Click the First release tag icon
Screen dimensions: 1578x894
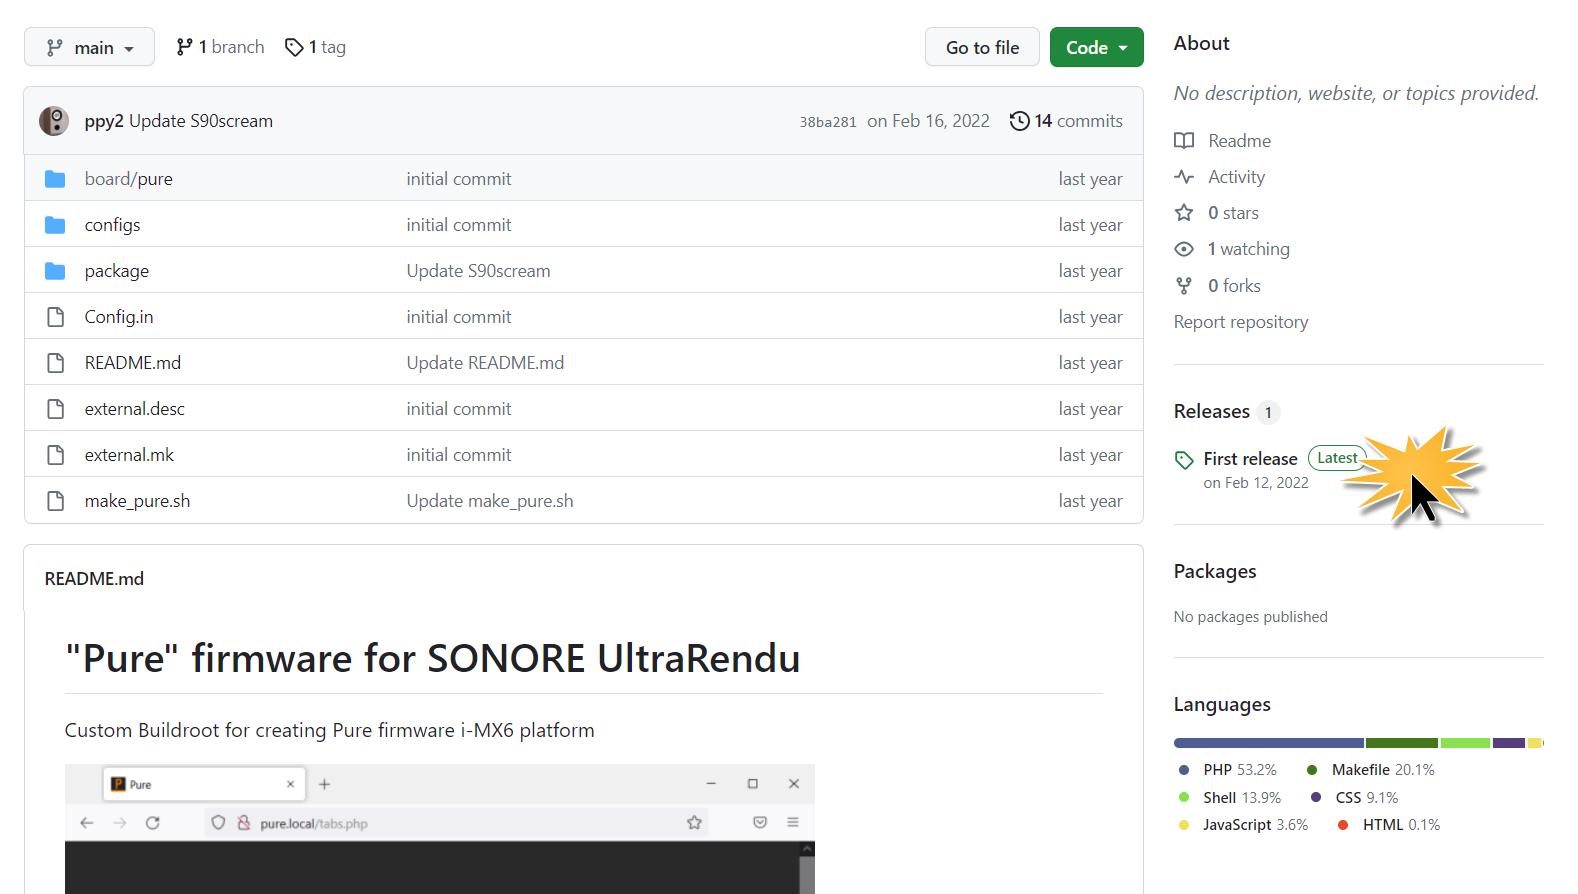coord(1184,460)
